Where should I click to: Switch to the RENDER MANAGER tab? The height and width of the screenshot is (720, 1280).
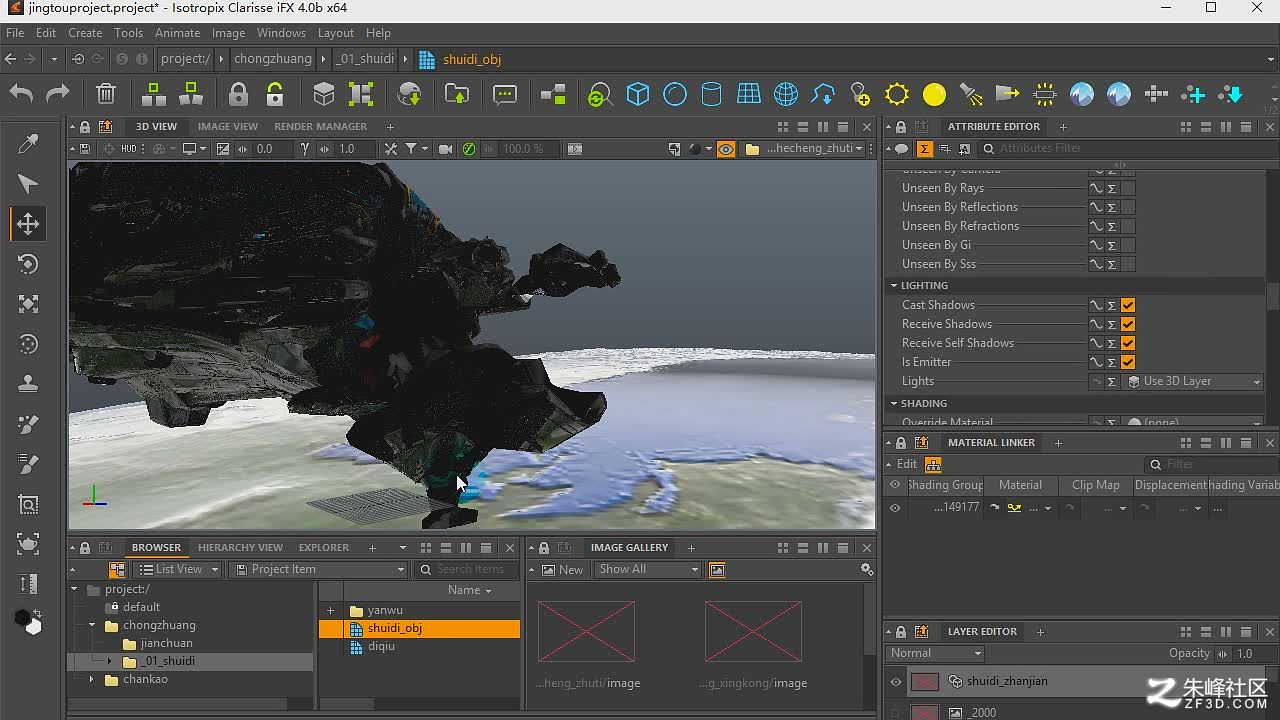(x=320, y=127)
